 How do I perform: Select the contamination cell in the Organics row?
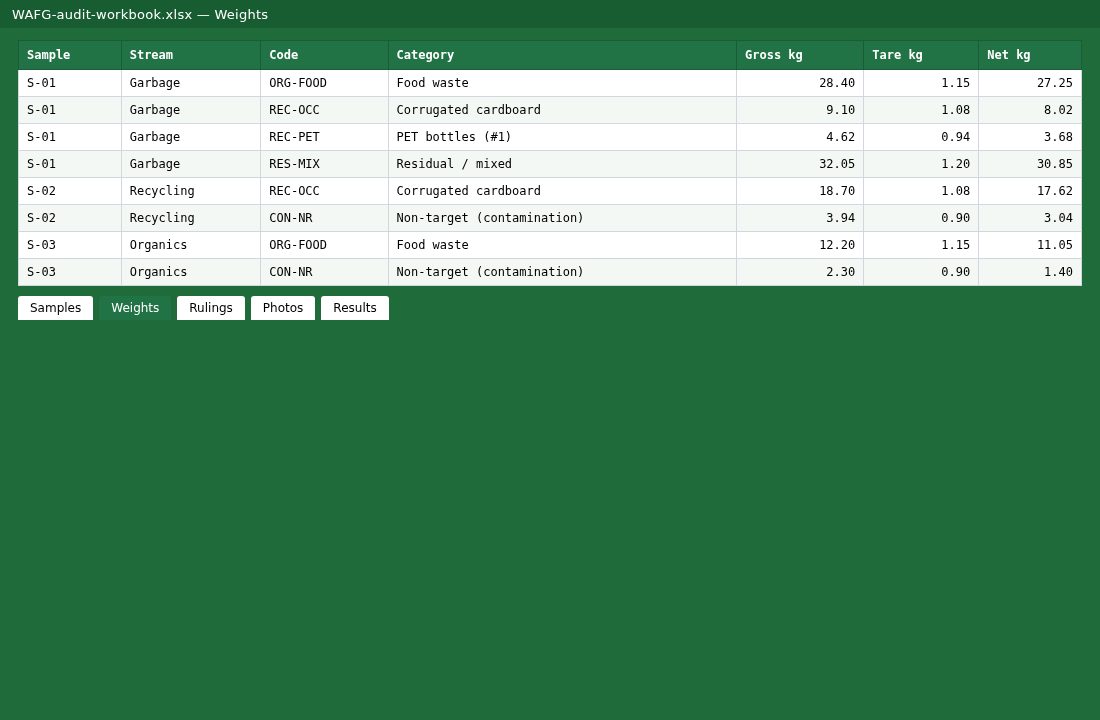[562, 272]
